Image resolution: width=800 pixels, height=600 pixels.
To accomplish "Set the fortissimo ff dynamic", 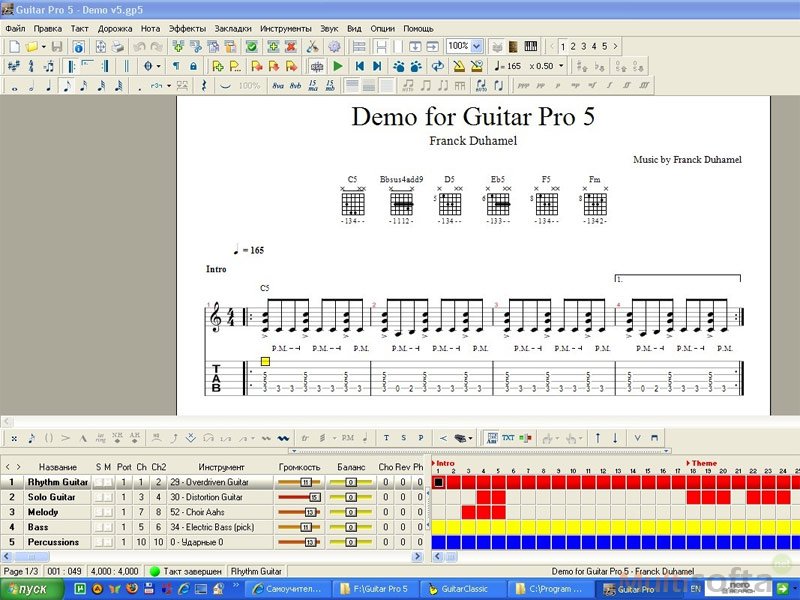I will point(627,86).
